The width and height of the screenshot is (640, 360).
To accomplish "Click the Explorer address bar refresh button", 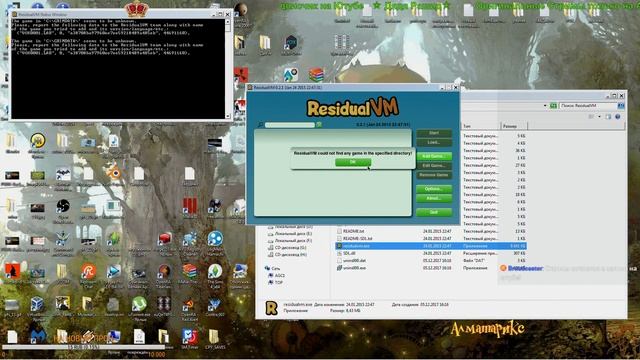I will click(553, 106).
